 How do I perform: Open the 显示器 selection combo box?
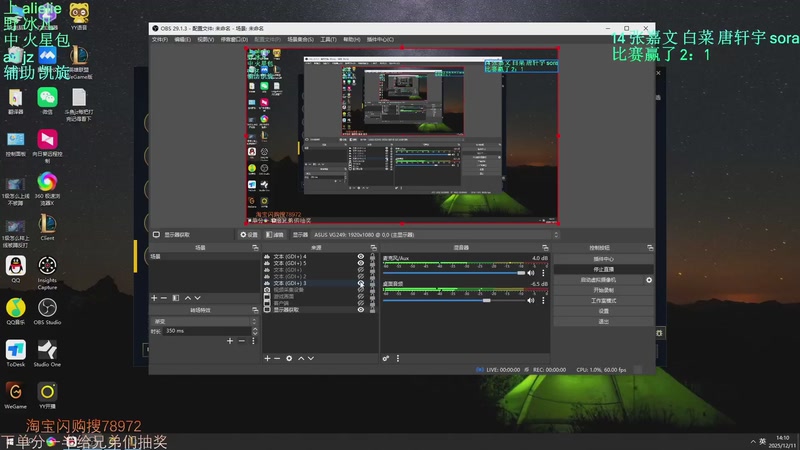pyautogui.click(x=436, y=235)
